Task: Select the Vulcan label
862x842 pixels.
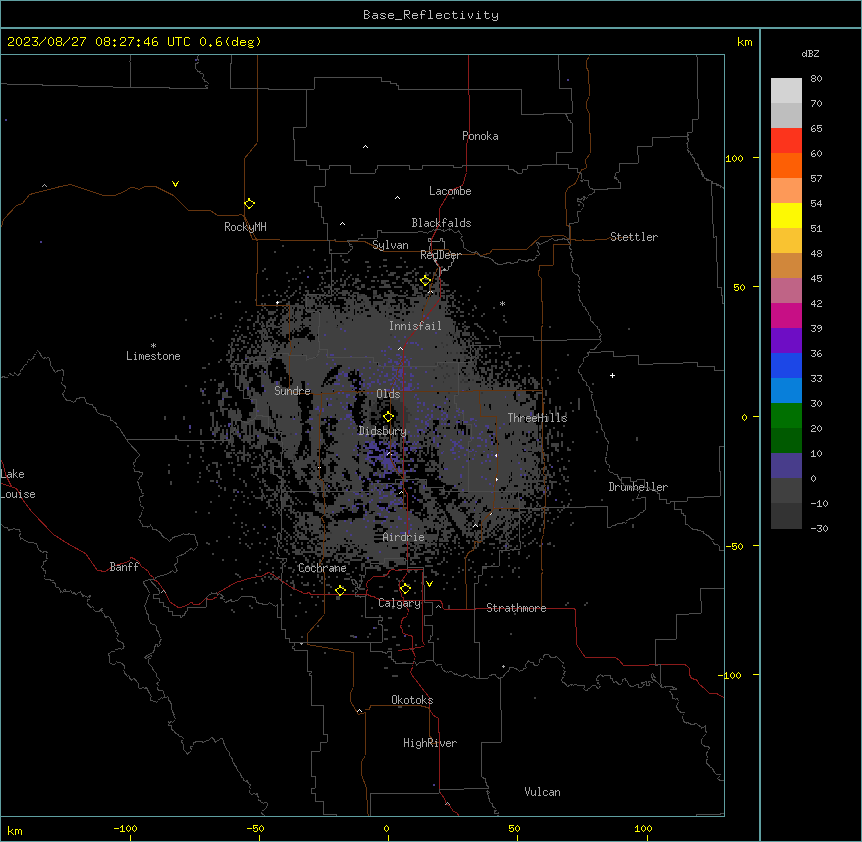Action: [x=543, y=792]
